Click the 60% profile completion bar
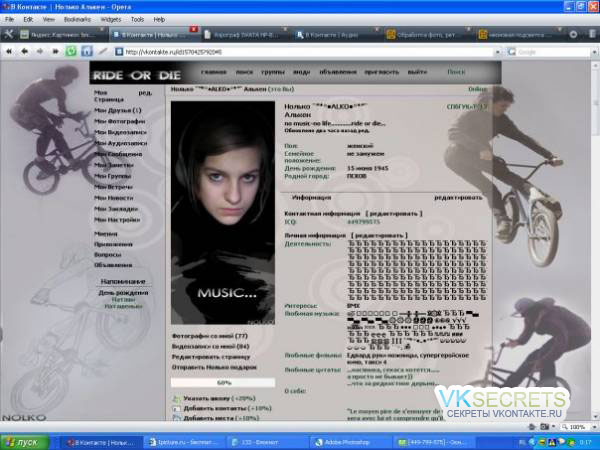 click(x=223, y=382)
